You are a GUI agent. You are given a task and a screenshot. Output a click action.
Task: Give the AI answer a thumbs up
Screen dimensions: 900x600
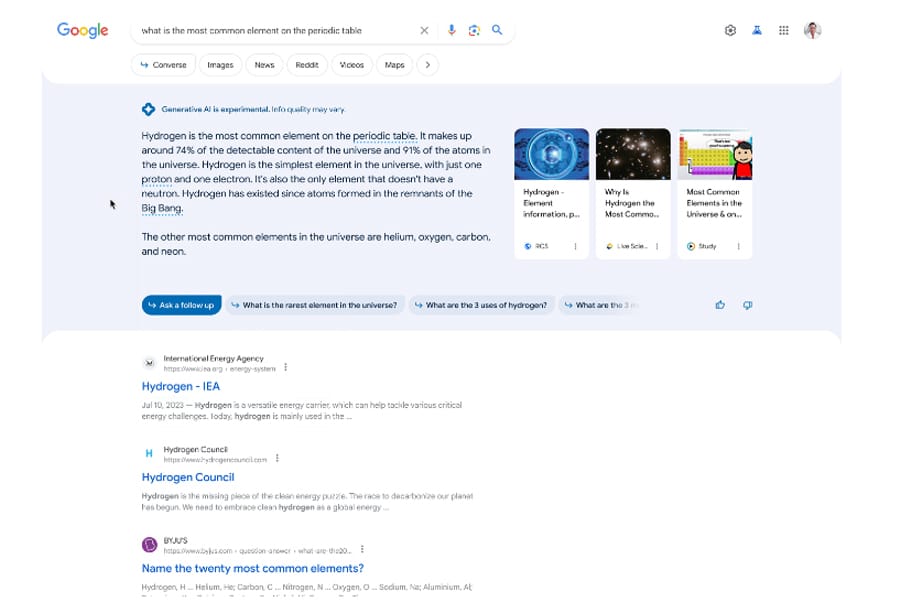720,305
